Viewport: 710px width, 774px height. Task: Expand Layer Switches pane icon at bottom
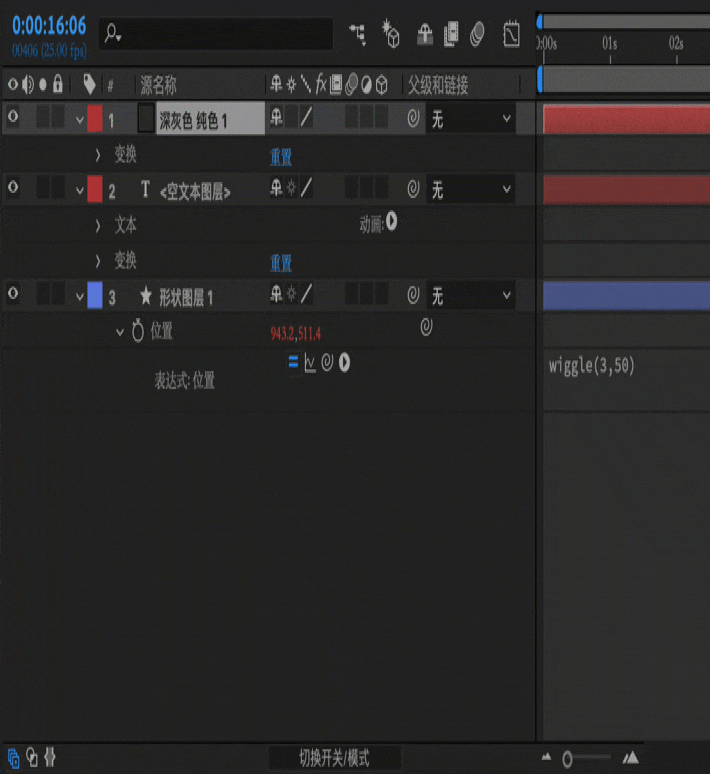click(13, 758)
